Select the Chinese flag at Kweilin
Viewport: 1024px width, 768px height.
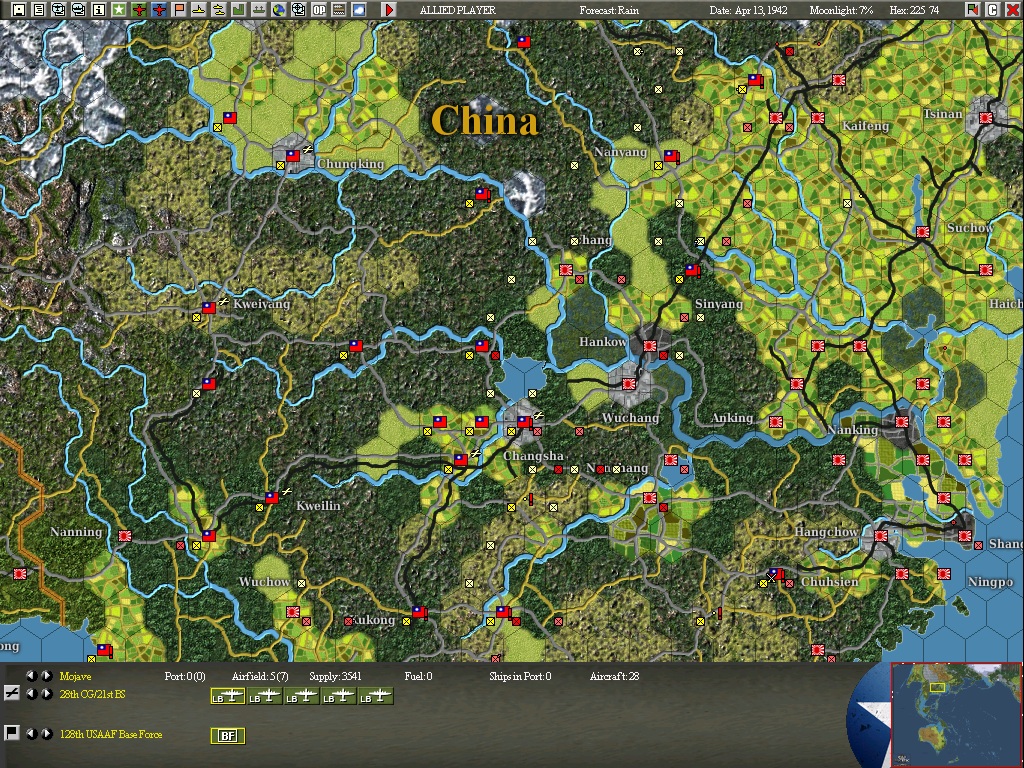[272, 498]
